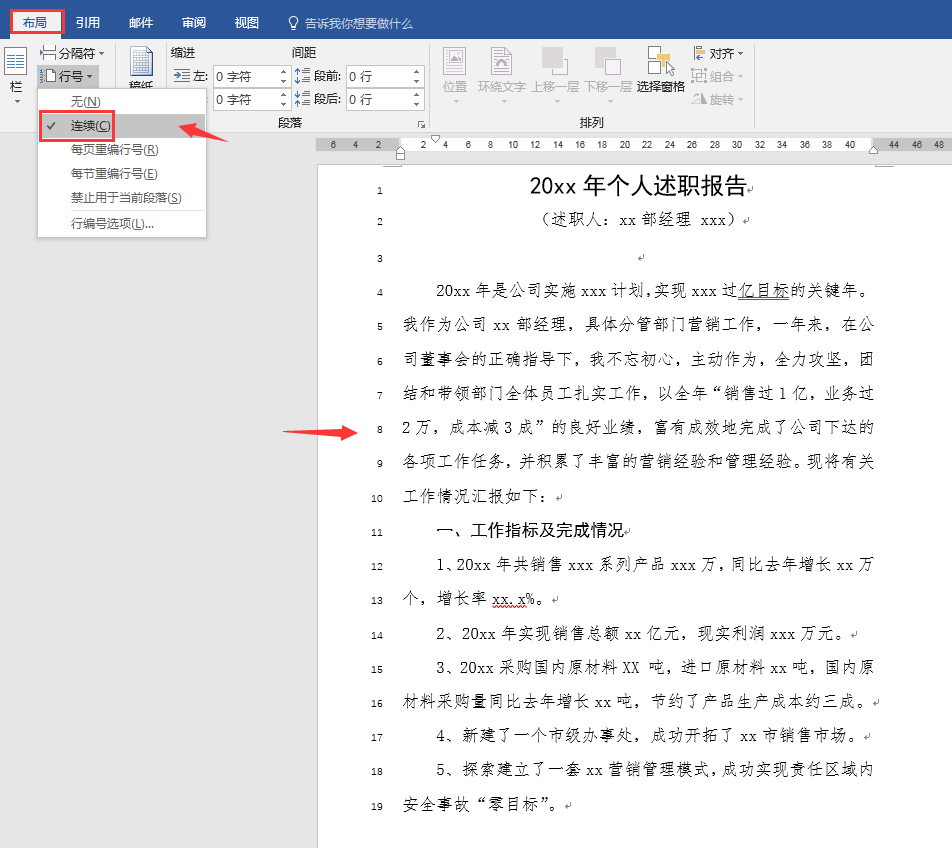Image resolution: width=952 pixels, height=848 pixels.
Task: Click the 位置 position button
Action: pos(455,75)
